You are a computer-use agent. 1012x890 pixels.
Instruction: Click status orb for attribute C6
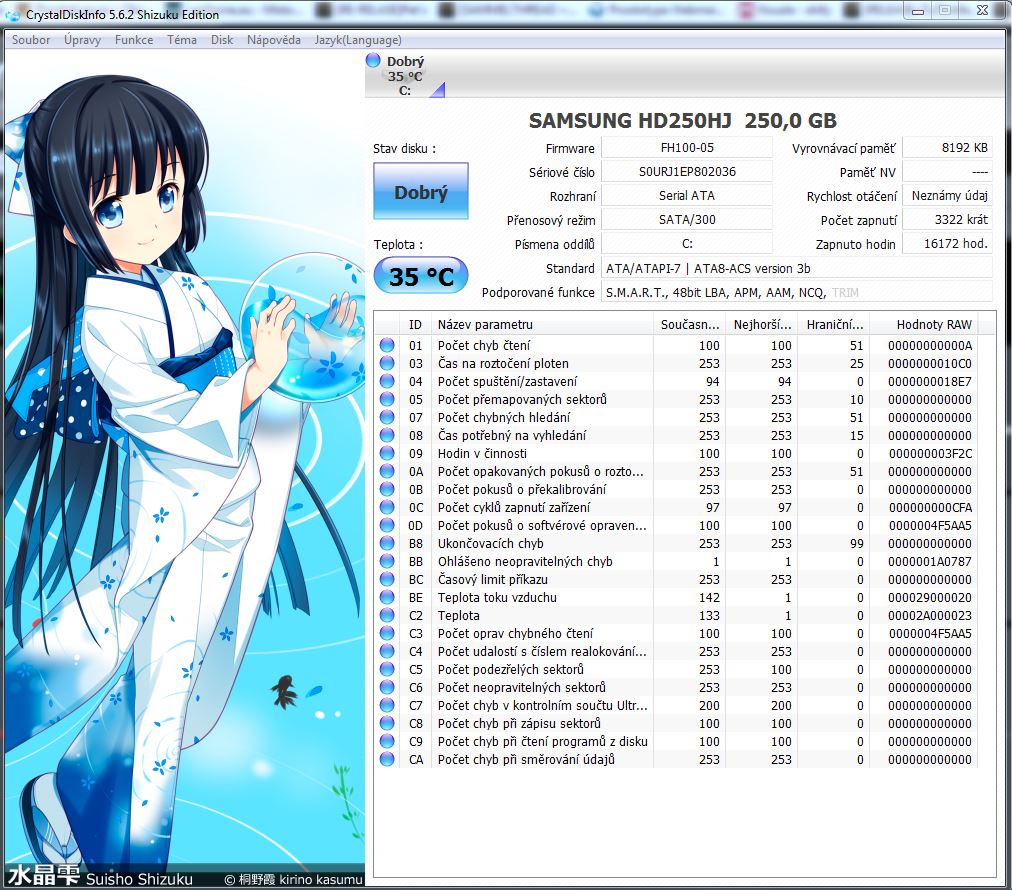click(x=387, y=688)
